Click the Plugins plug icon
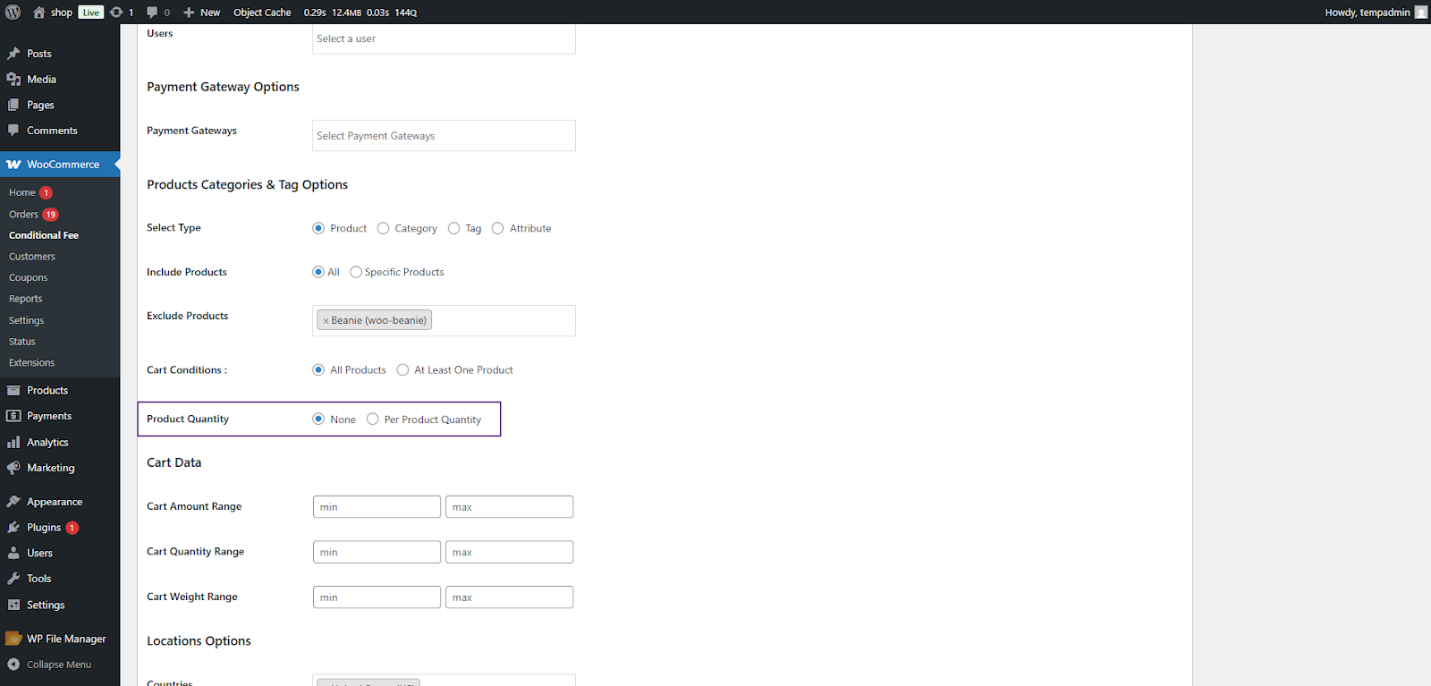This screenshot has height=686, width=1431. [x=13, y=527]
